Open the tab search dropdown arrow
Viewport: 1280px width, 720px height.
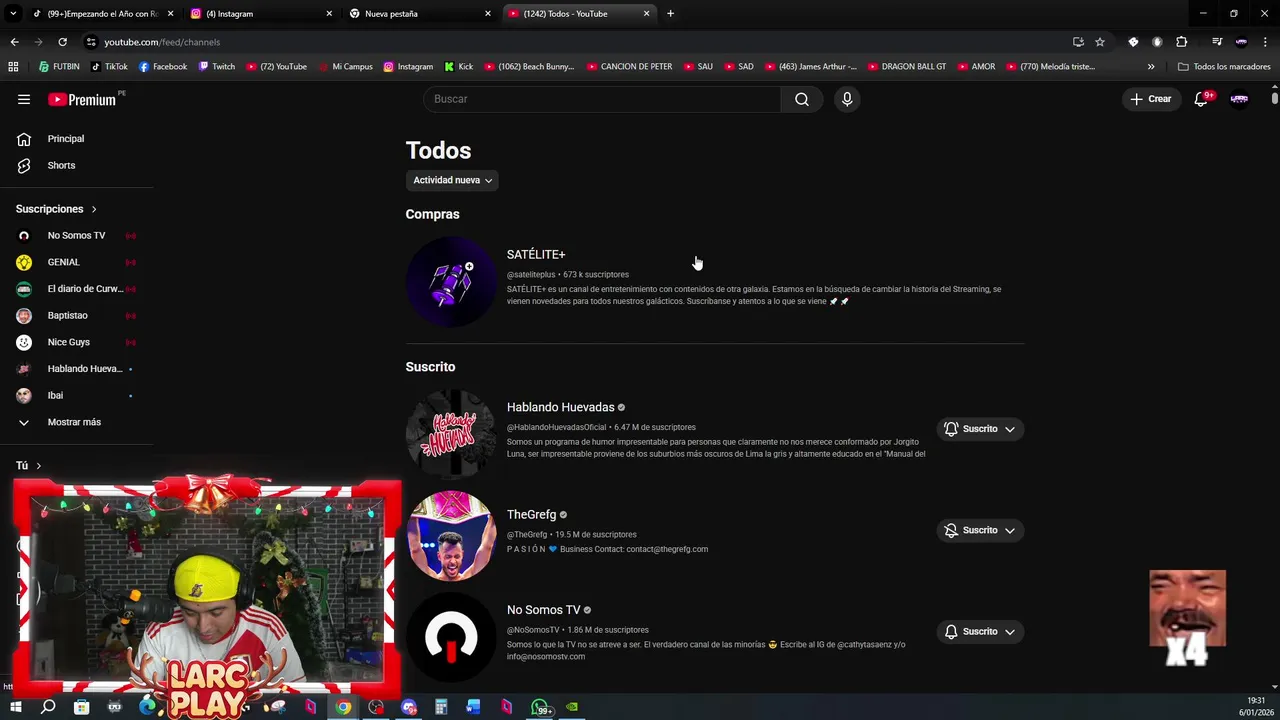13,14
